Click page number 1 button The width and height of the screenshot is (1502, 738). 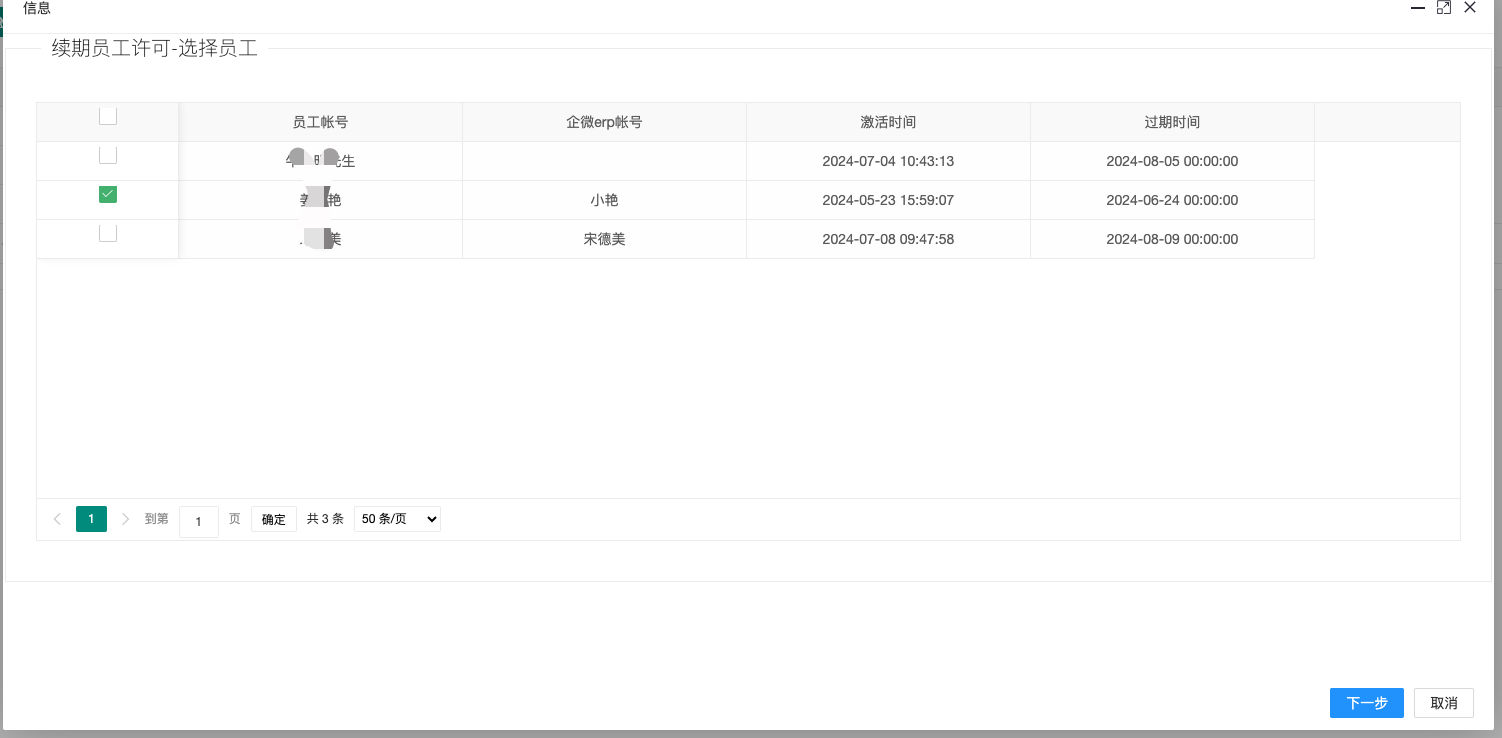[91, 519]
